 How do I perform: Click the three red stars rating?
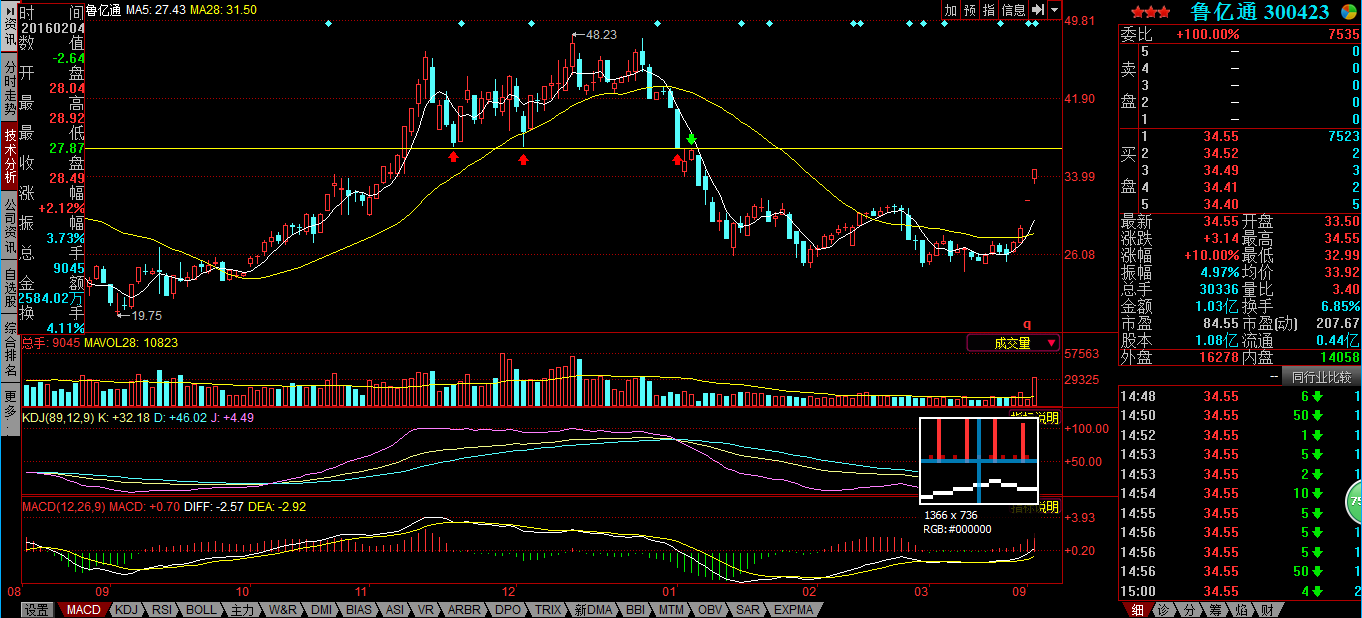tap(1150, 12)
